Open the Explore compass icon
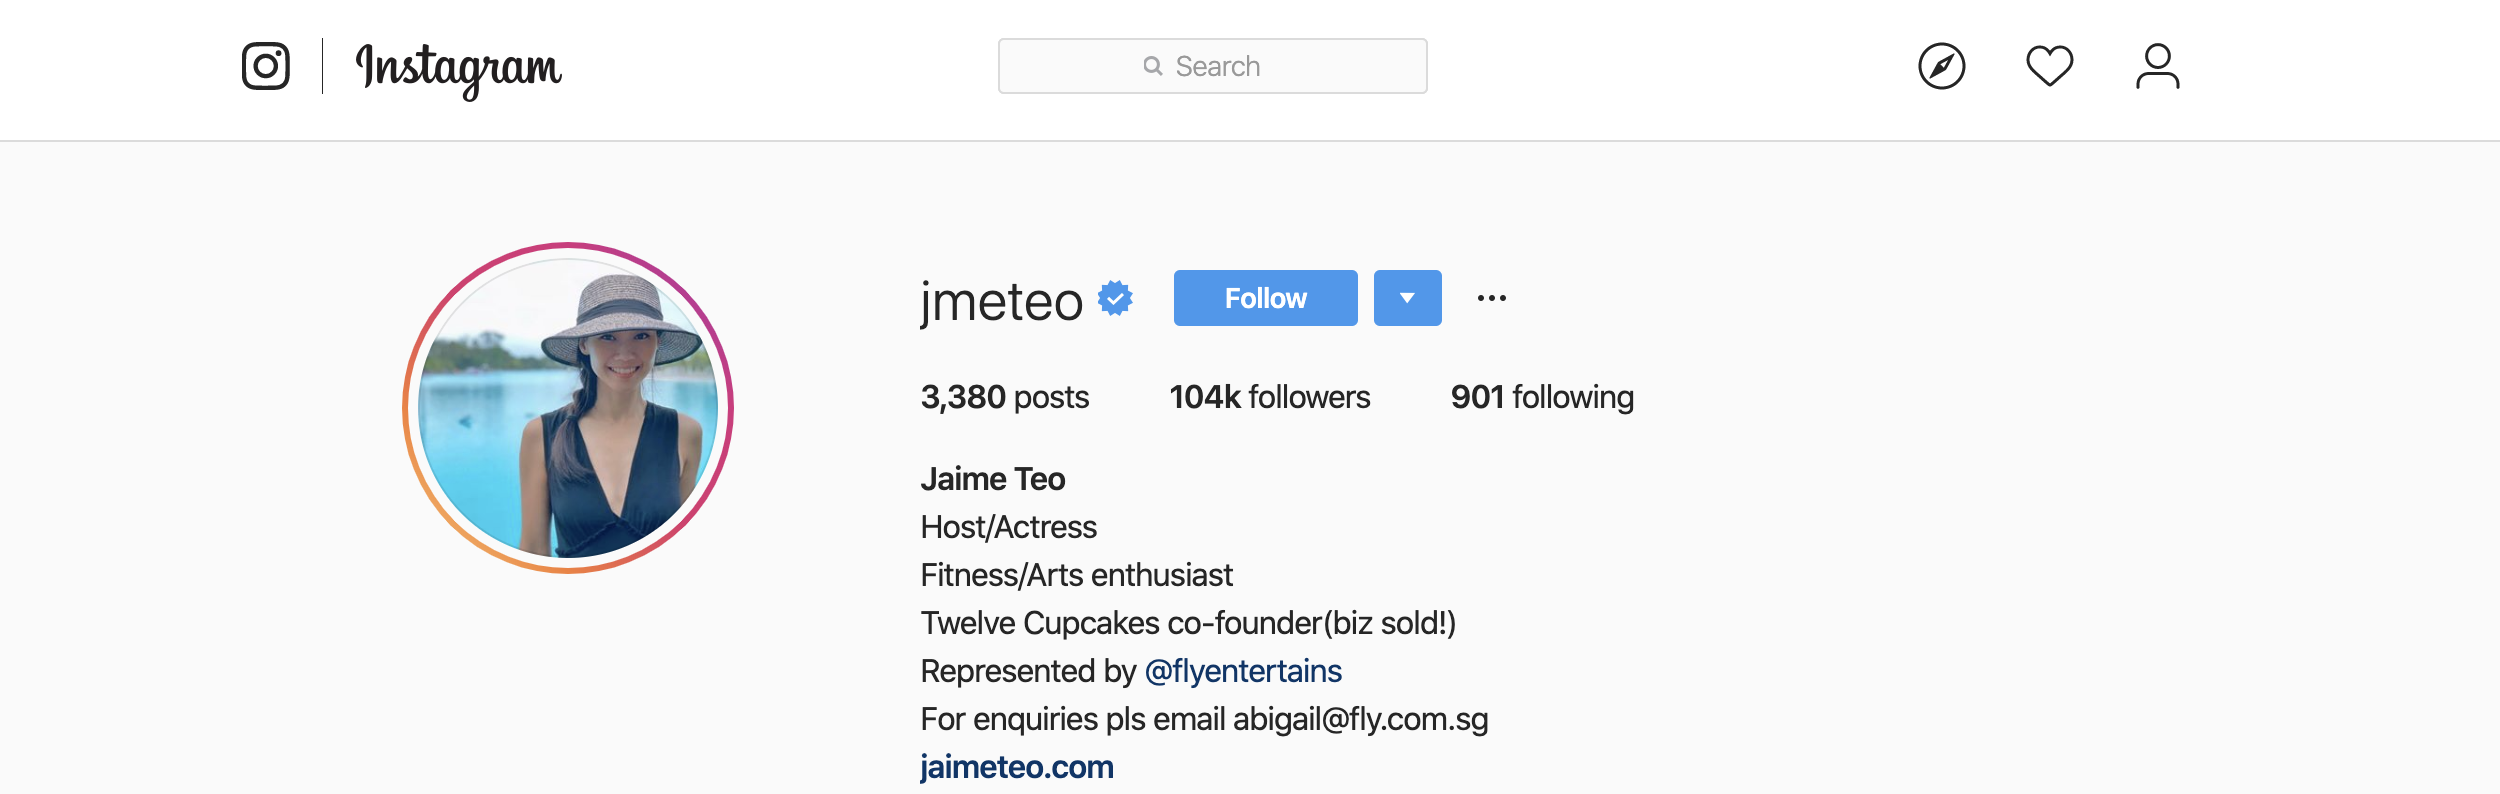Viewport: 2500px width, 794px height. click(x=1941, y=66)
